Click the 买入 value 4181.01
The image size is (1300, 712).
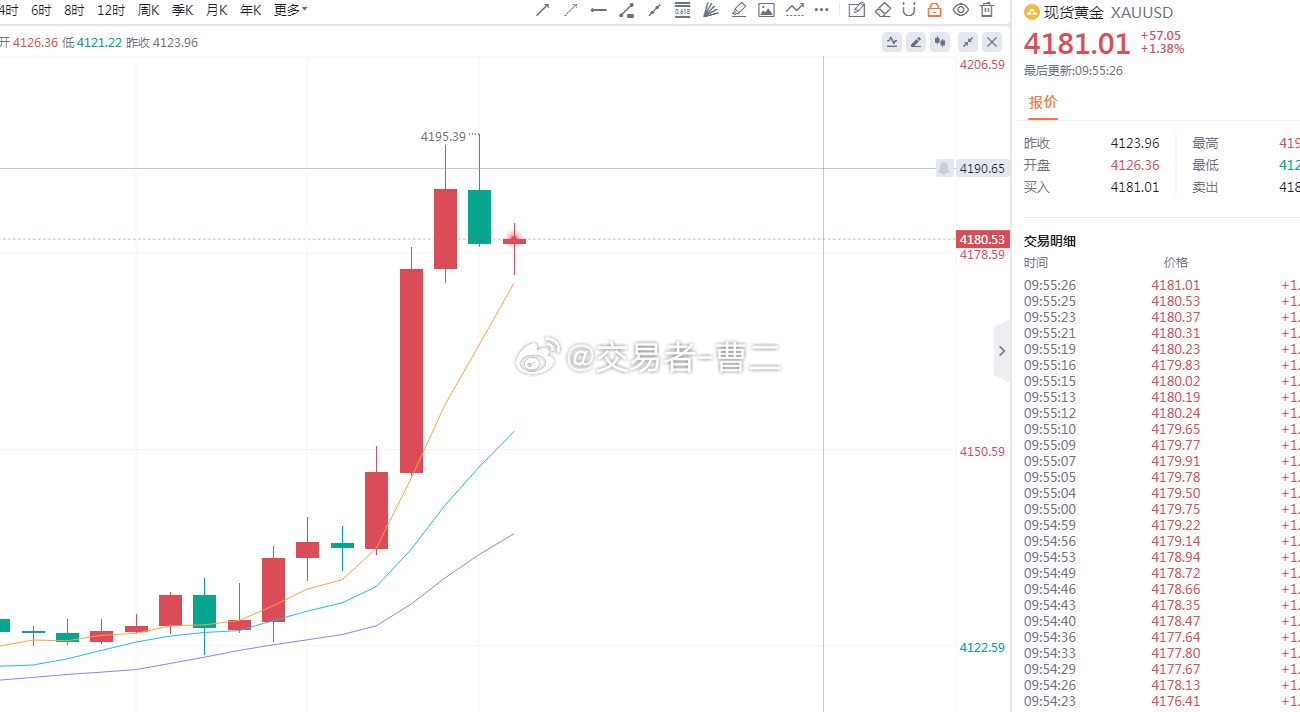pos(1135,187)
